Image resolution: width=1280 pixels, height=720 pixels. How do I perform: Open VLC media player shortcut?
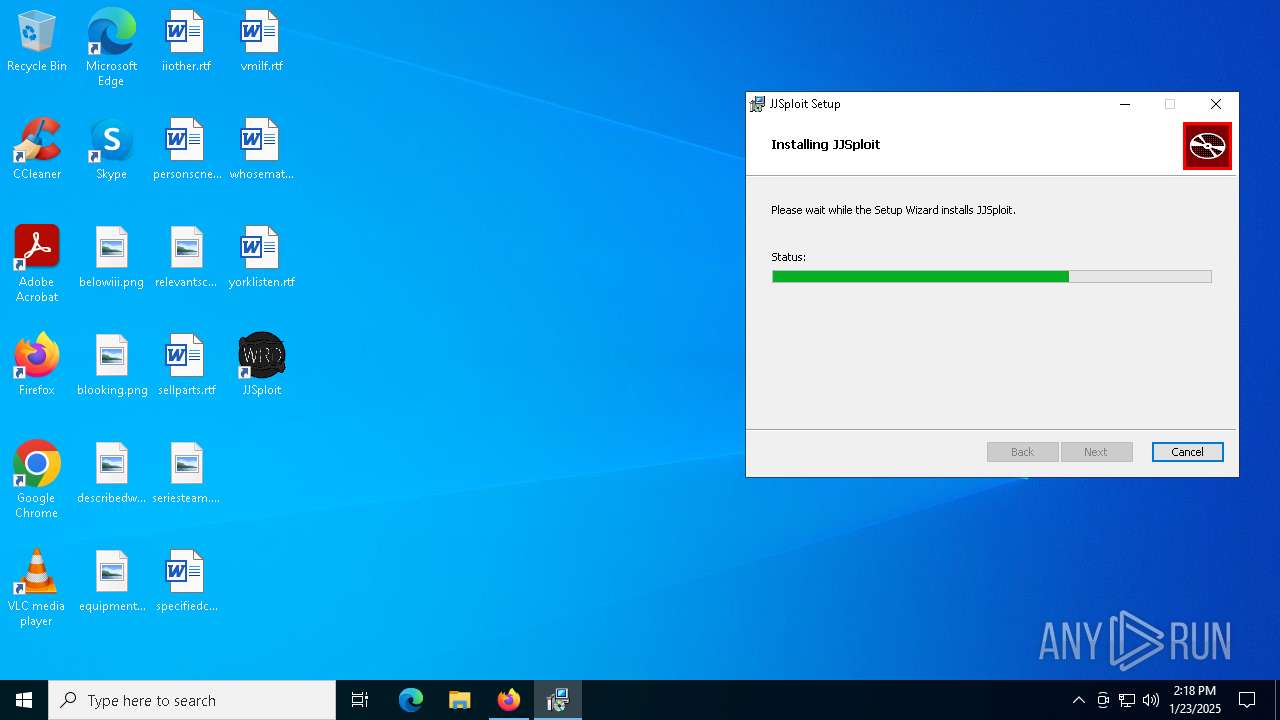[37, 588]
